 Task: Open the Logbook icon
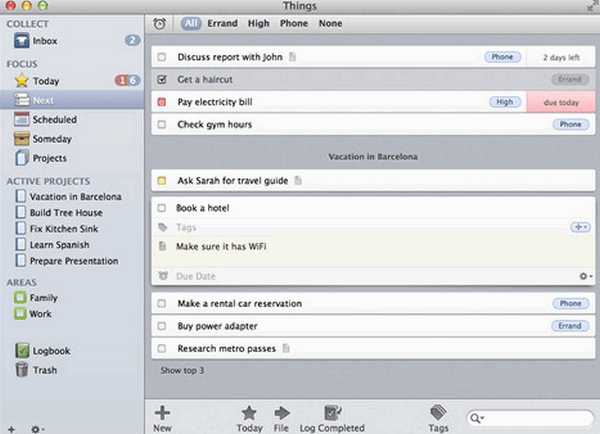click(x=22, y=351)
